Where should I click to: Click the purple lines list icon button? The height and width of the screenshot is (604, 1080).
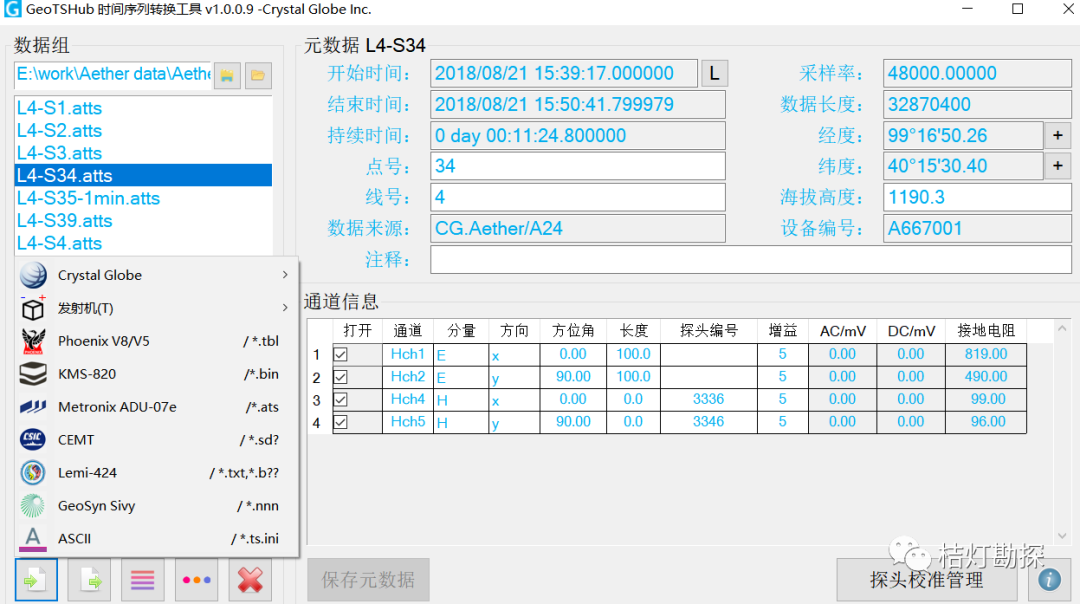143,580
